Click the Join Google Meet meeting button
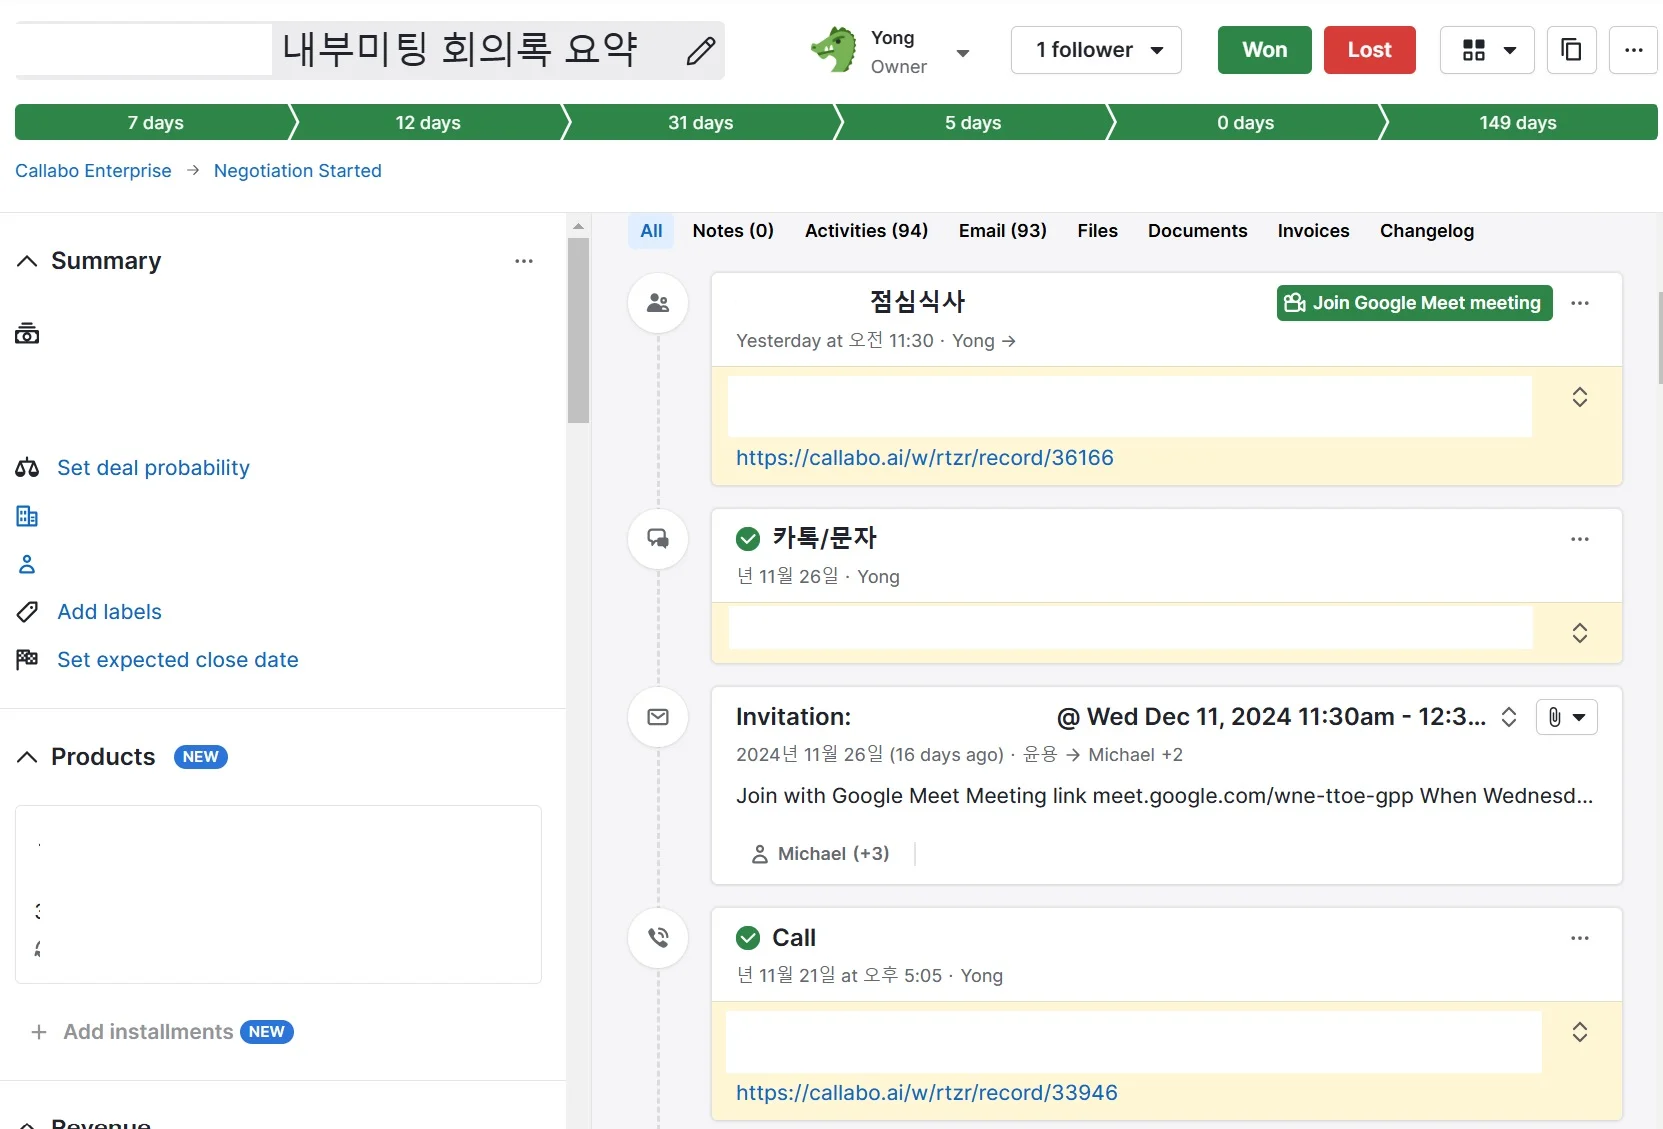This screenshot has width=1663, height=1129. coord(1413,303)
